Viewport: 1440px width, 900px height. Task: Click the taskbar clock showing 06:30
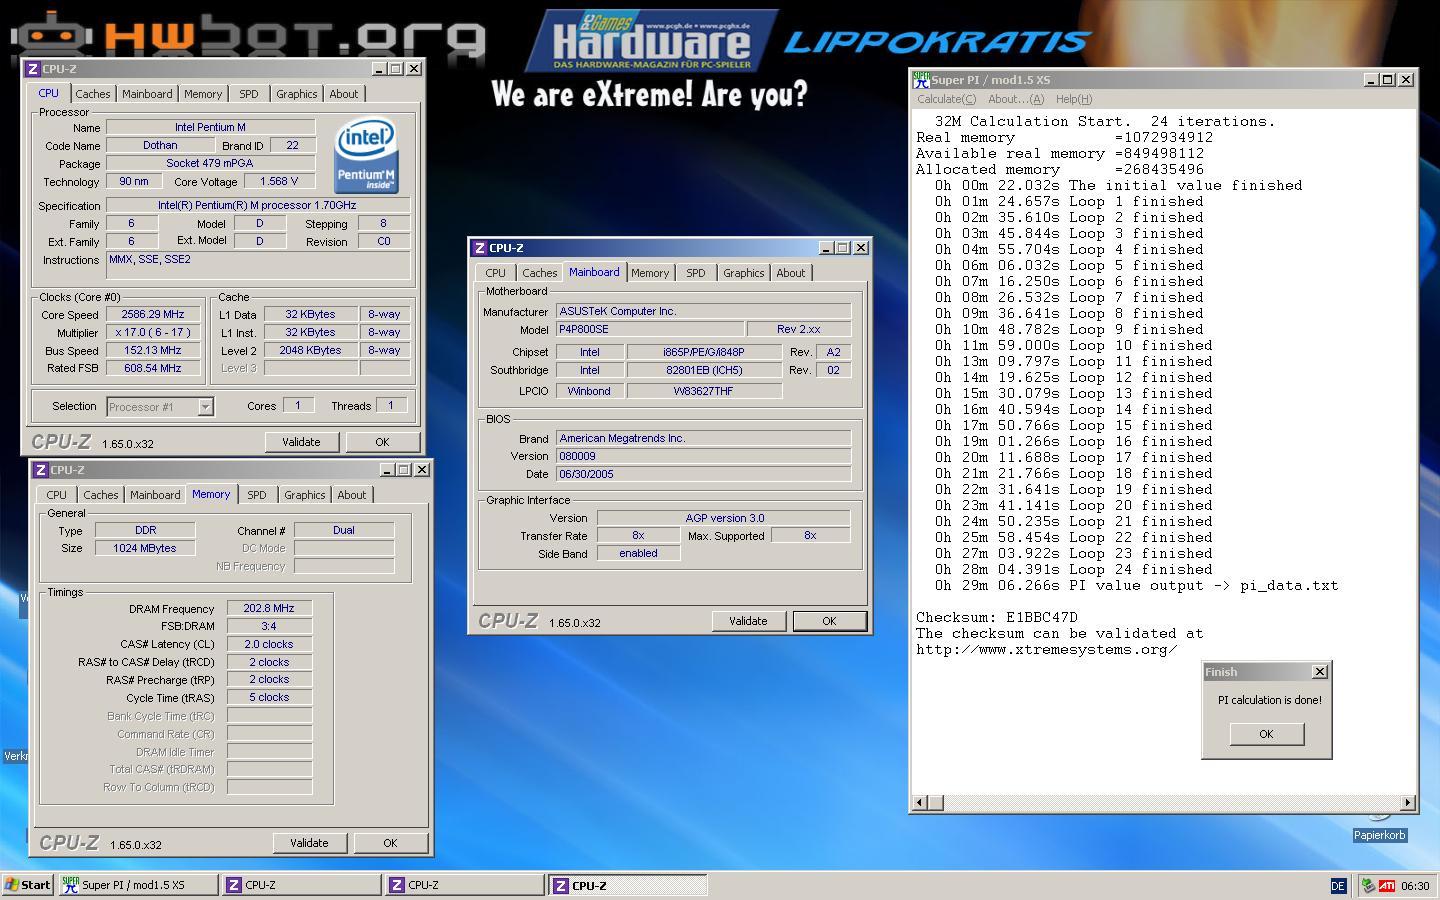1415,886
